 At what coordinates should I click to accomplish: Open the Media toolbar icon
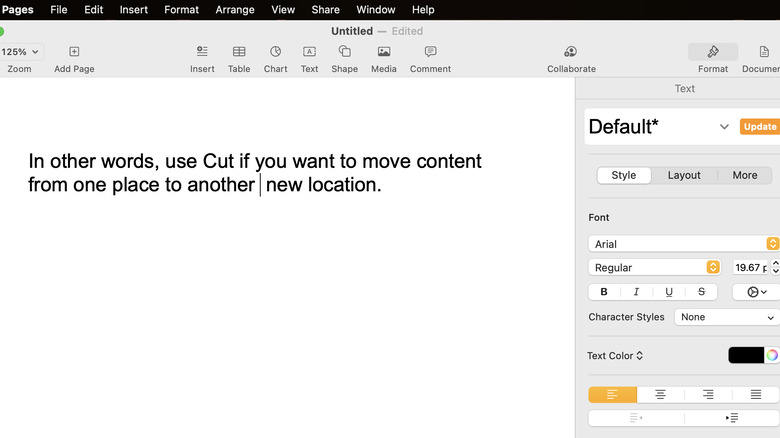click(383, 52)
